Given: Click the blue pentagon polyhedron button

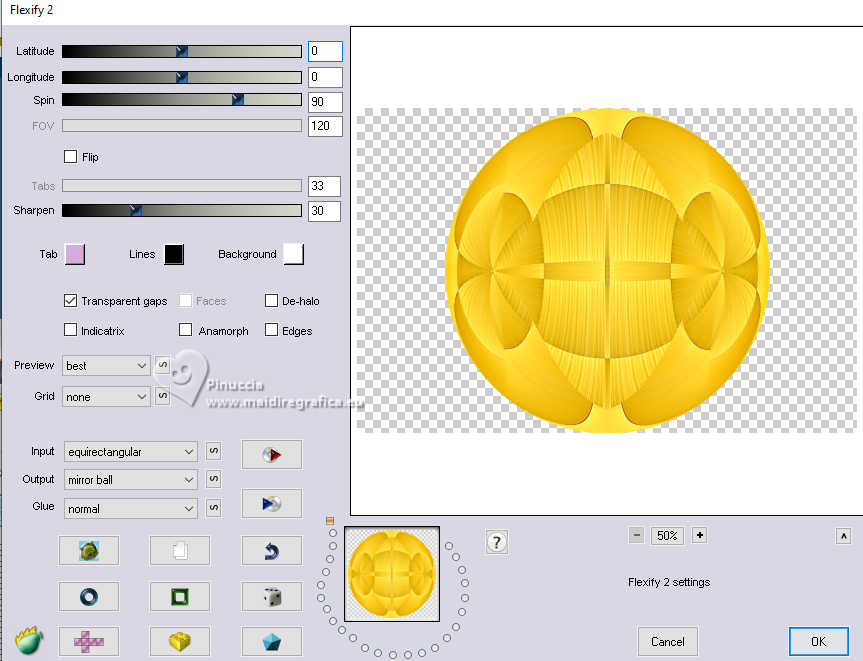Looking at the screenshot, I should click(271, 641).
